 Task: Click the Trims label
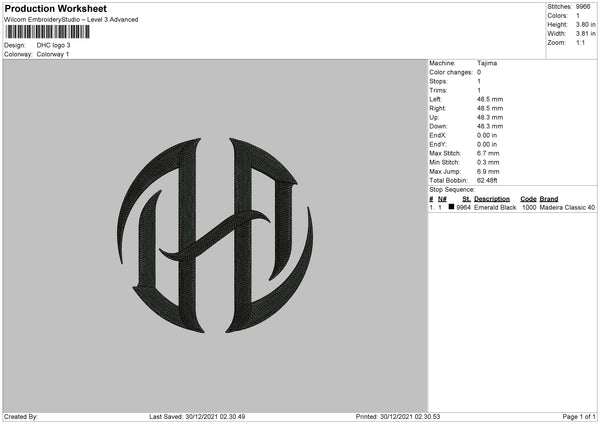438,90
